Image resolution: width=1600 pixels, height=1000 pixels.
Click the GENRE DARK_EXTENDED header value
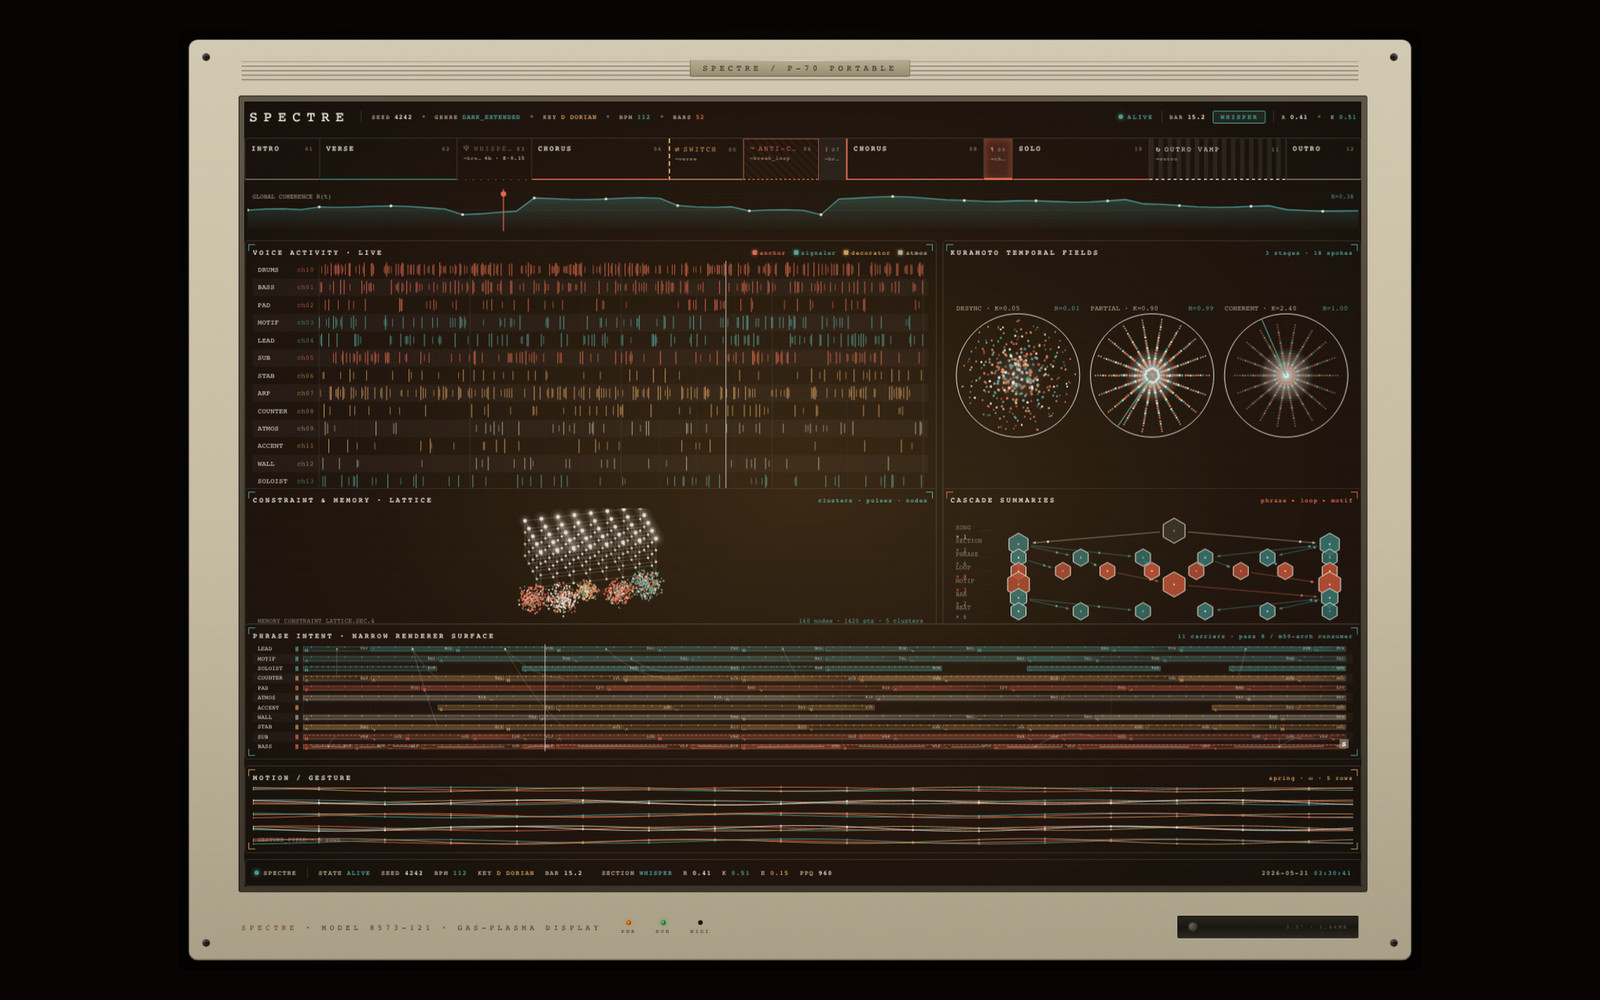(477, 117)
